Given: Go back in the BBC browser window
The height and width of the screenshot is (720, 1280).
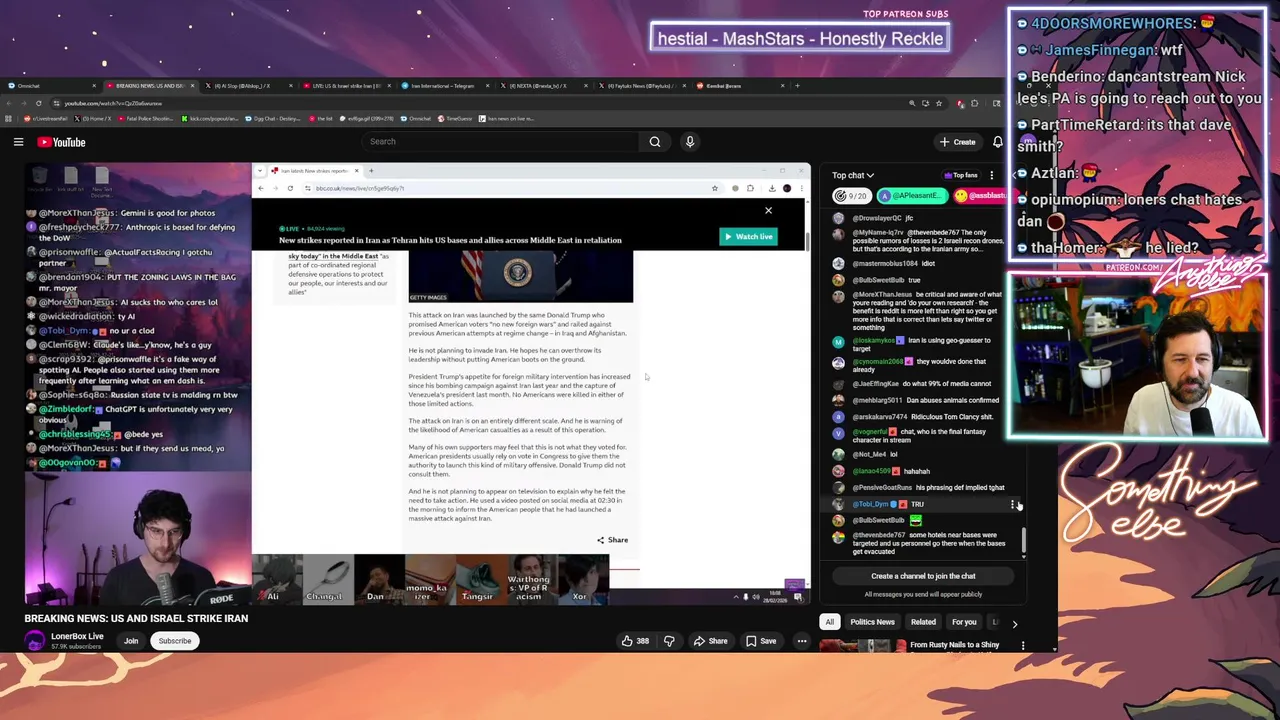Looking at the screenshot, I should (x=261, y=188).
